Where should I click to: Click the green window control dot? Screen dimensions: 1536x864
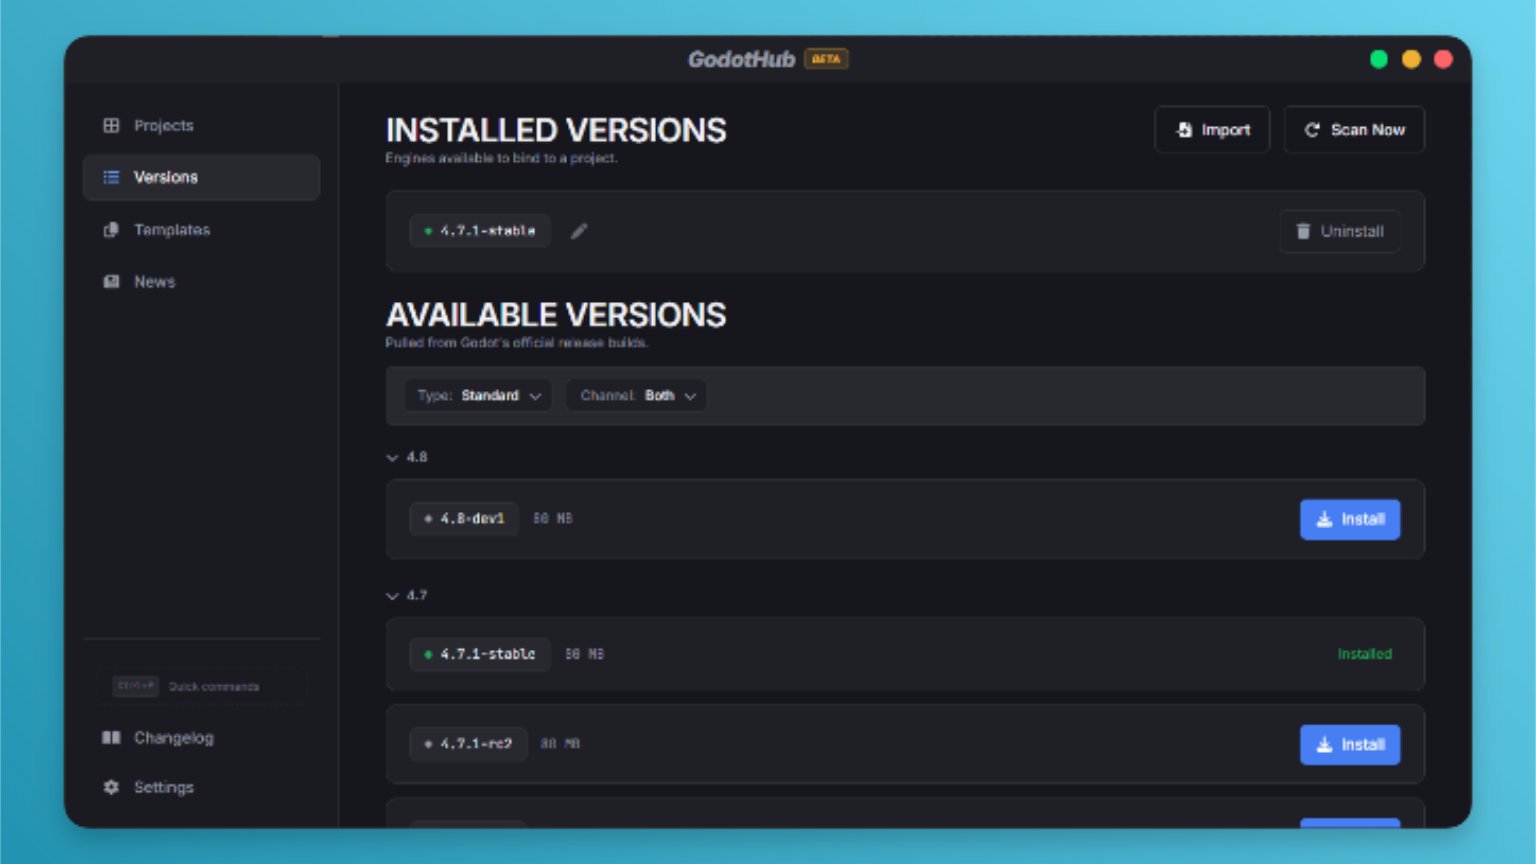tap(1379, 59)
